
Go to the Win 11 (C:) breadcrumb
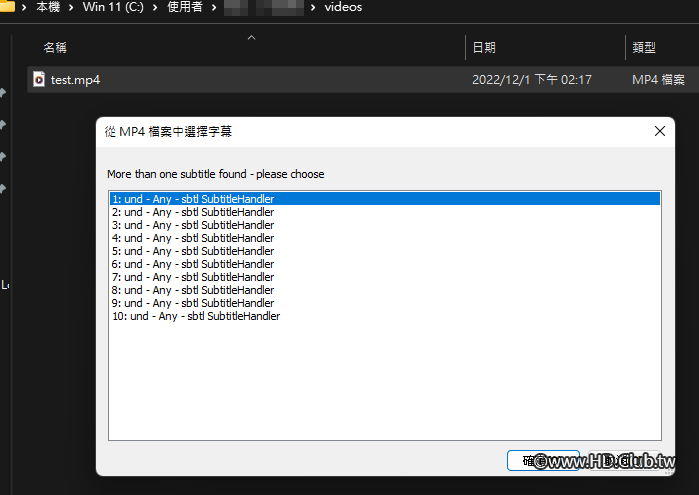(x=113, y=7)
